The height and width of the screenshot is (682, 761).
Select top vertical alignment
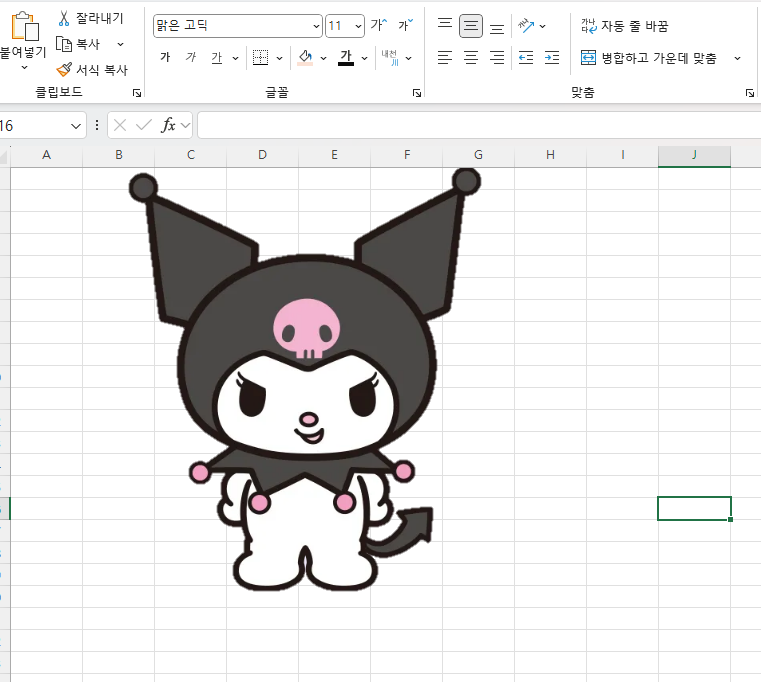coord(445,25)
